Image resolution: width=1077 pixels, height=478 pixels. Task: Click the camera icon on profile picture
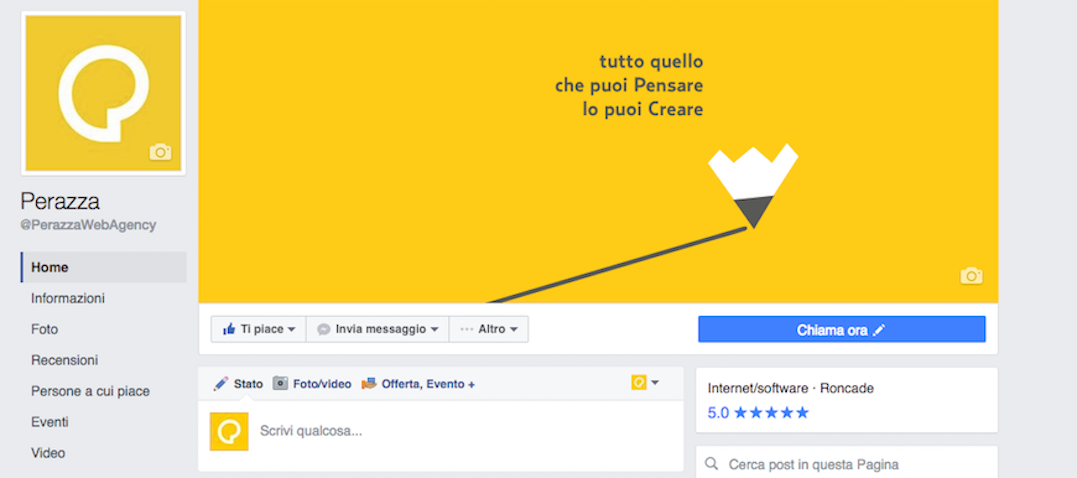tap(160, 152)
